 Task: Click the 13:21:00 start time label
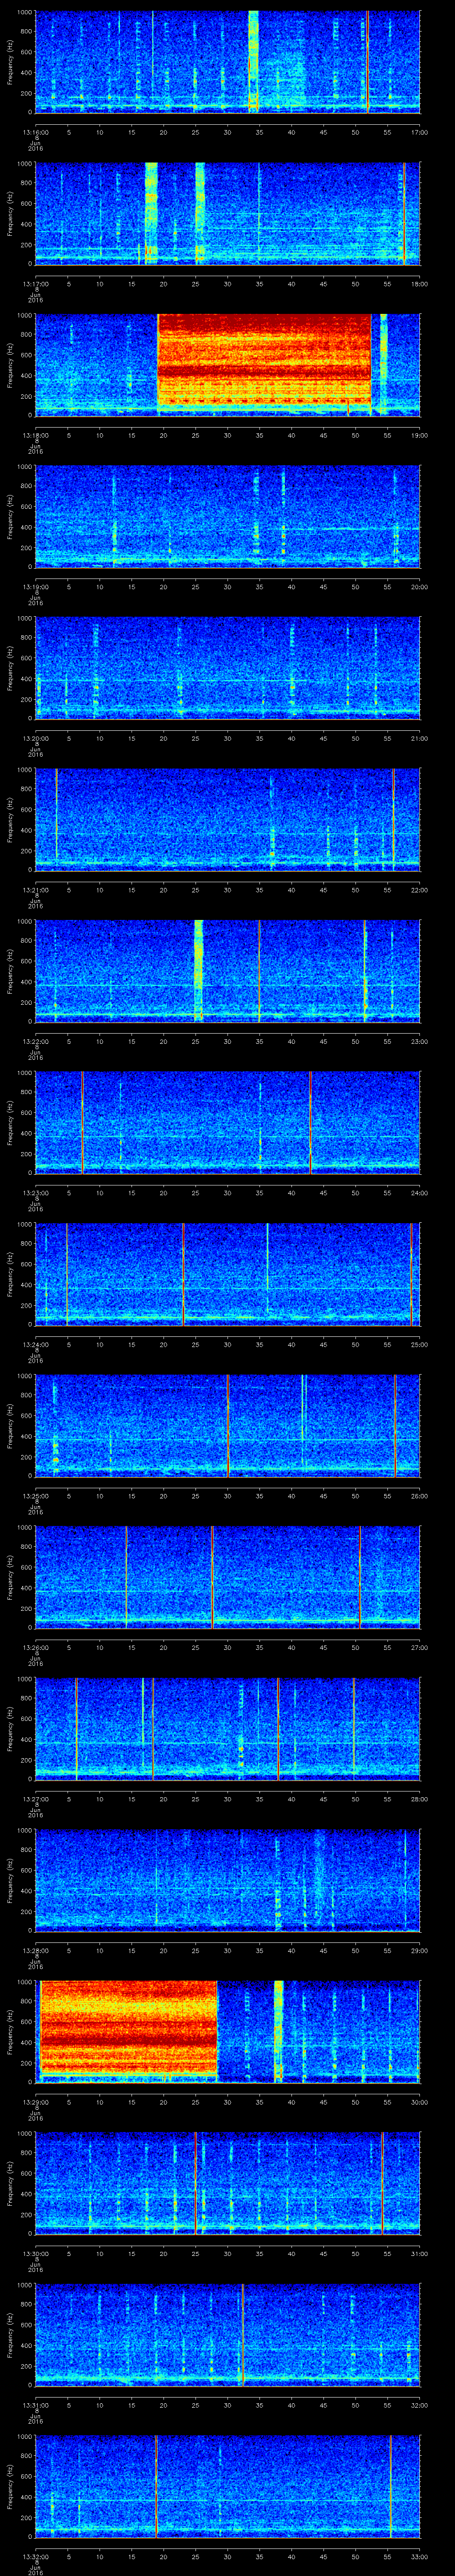pyautogui.click(x=36, y=890)
